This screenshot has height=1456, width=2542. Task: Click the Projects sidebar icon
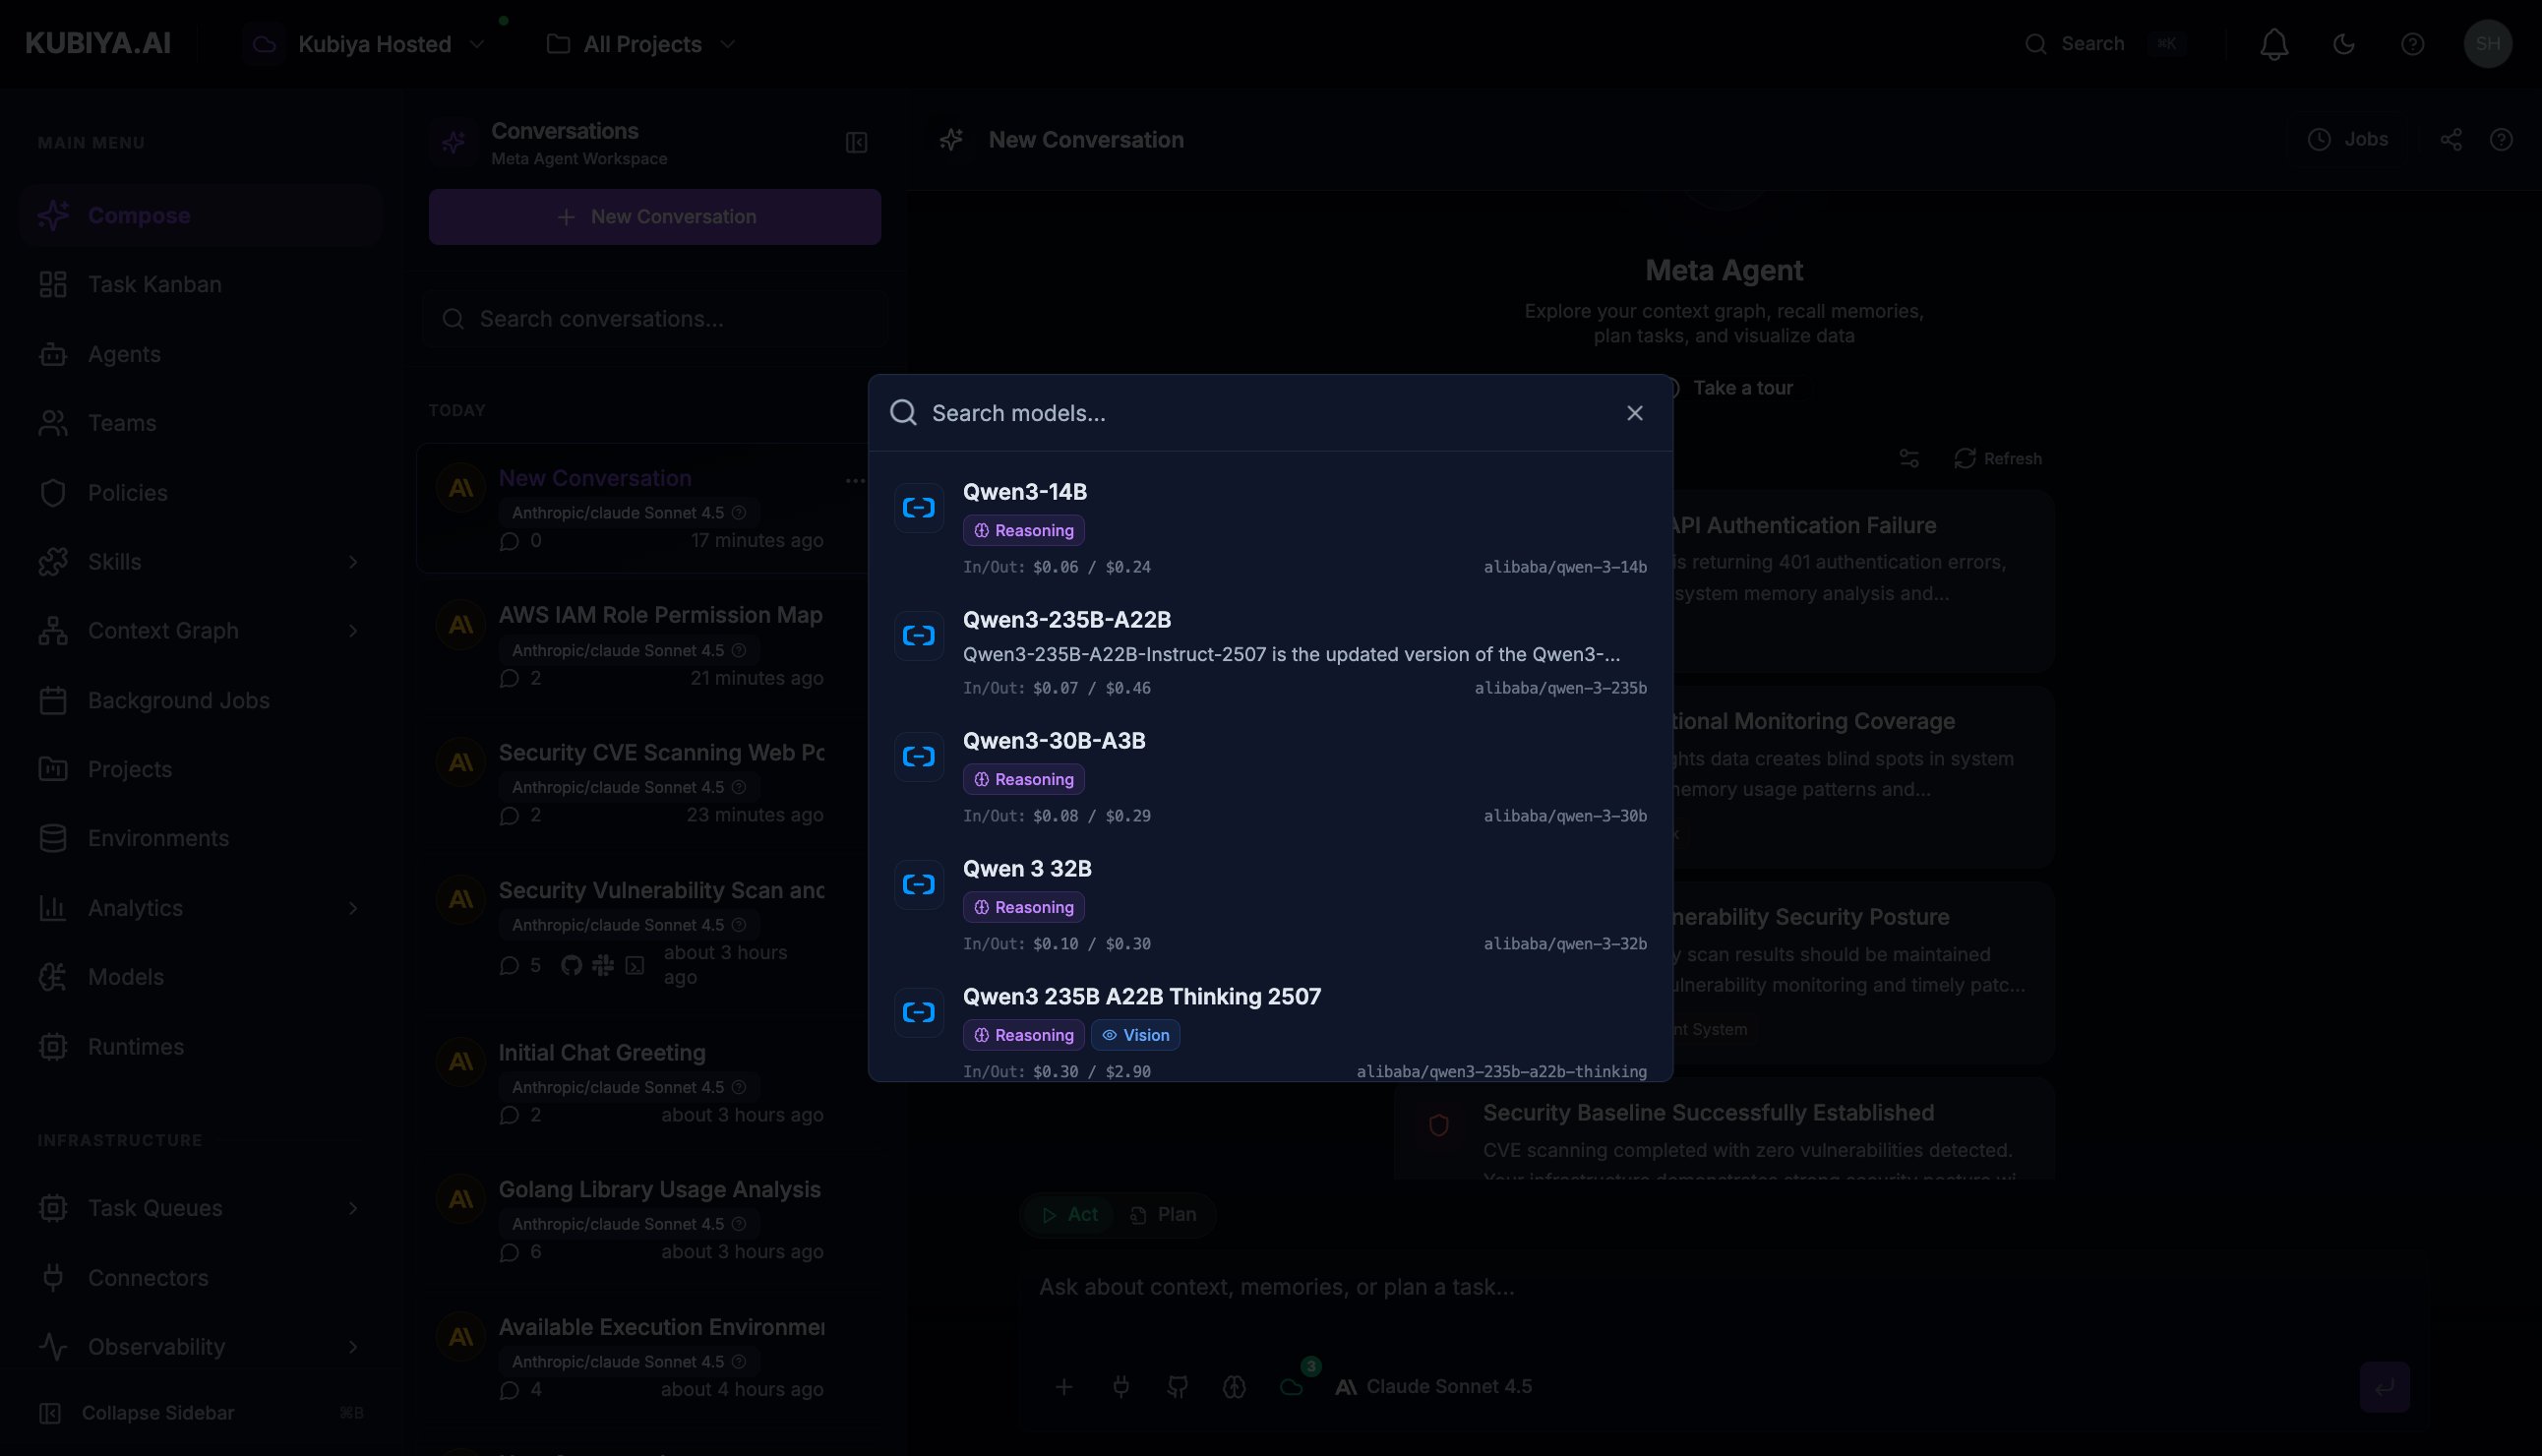click(x=53, y=769)
